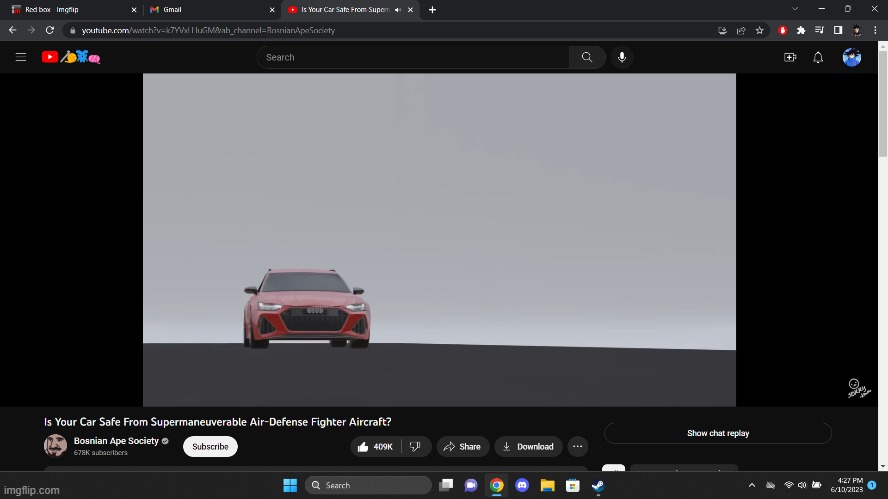Open Steam from the taskbar

598,485
